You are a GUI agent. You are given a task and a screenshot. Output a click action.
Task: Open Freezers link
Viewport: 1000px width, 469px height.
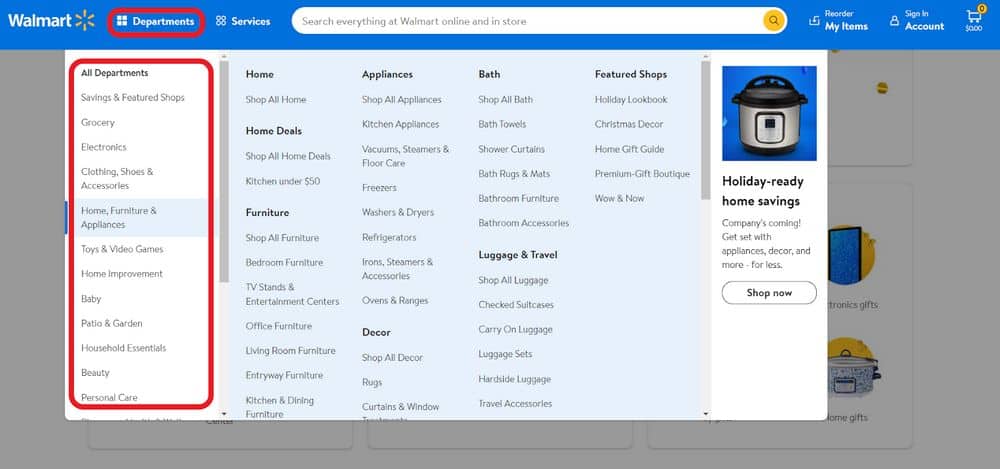pyautogui.click(x=379, y=188)
